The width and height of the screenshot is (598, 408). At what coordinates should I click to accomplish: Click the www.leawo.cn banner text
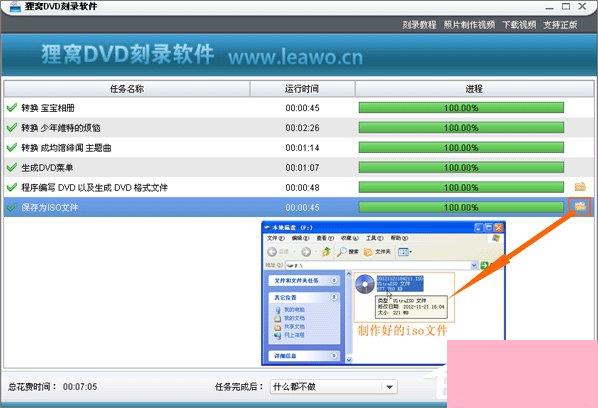tap(296, 57)
